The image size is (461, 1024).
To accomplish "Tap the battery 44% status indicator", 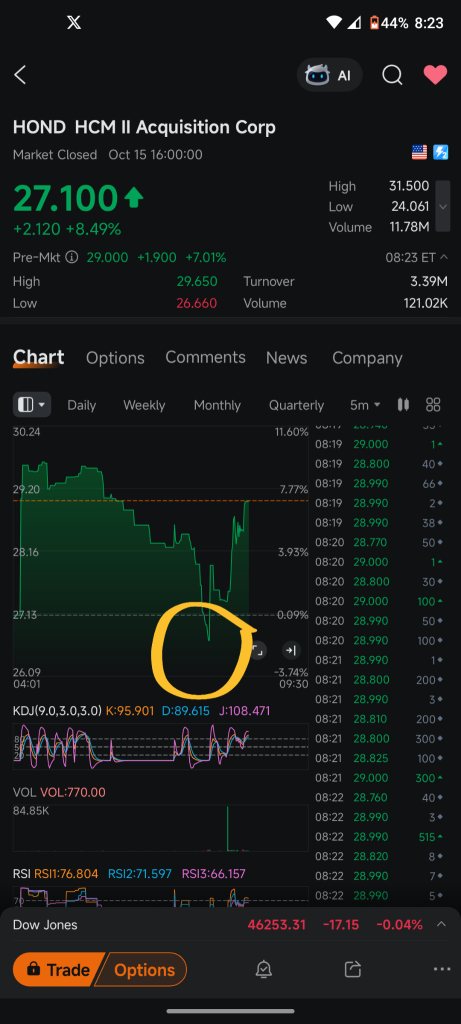I will [x=389, y=23].
